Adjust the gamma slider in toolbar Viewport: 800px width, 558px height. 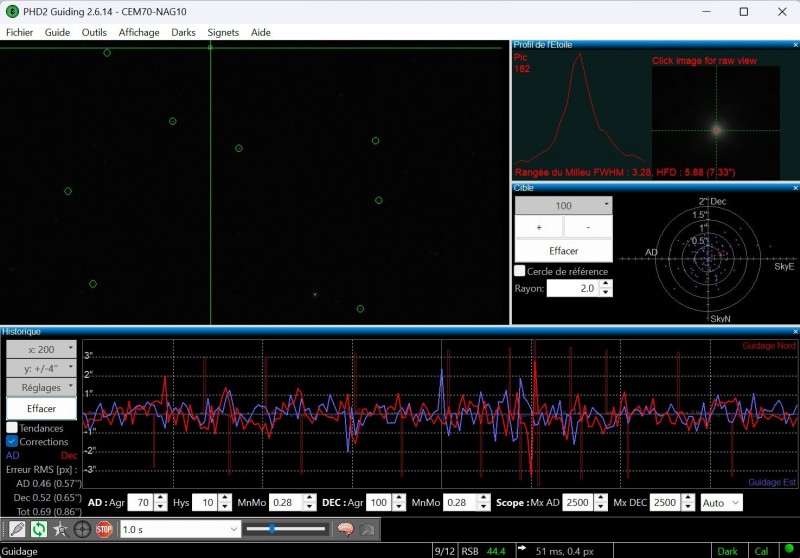point(285,529)
